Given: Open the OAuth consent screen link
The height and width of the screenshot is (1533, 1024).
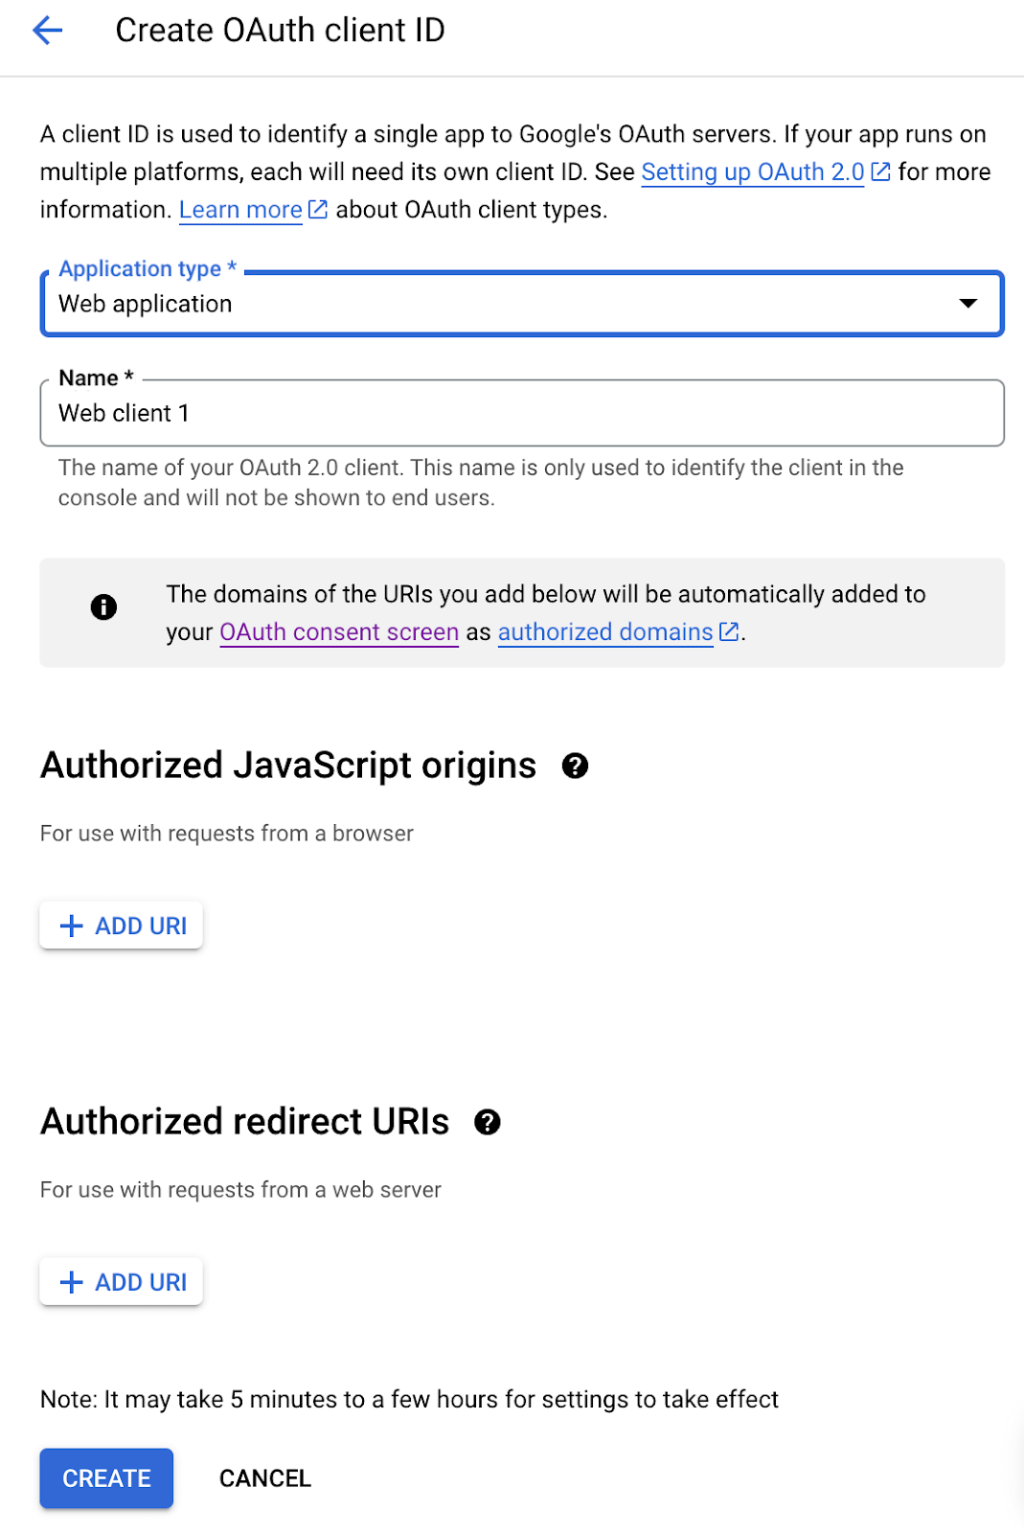Looking at the screenshot, I should coord(338,631).
